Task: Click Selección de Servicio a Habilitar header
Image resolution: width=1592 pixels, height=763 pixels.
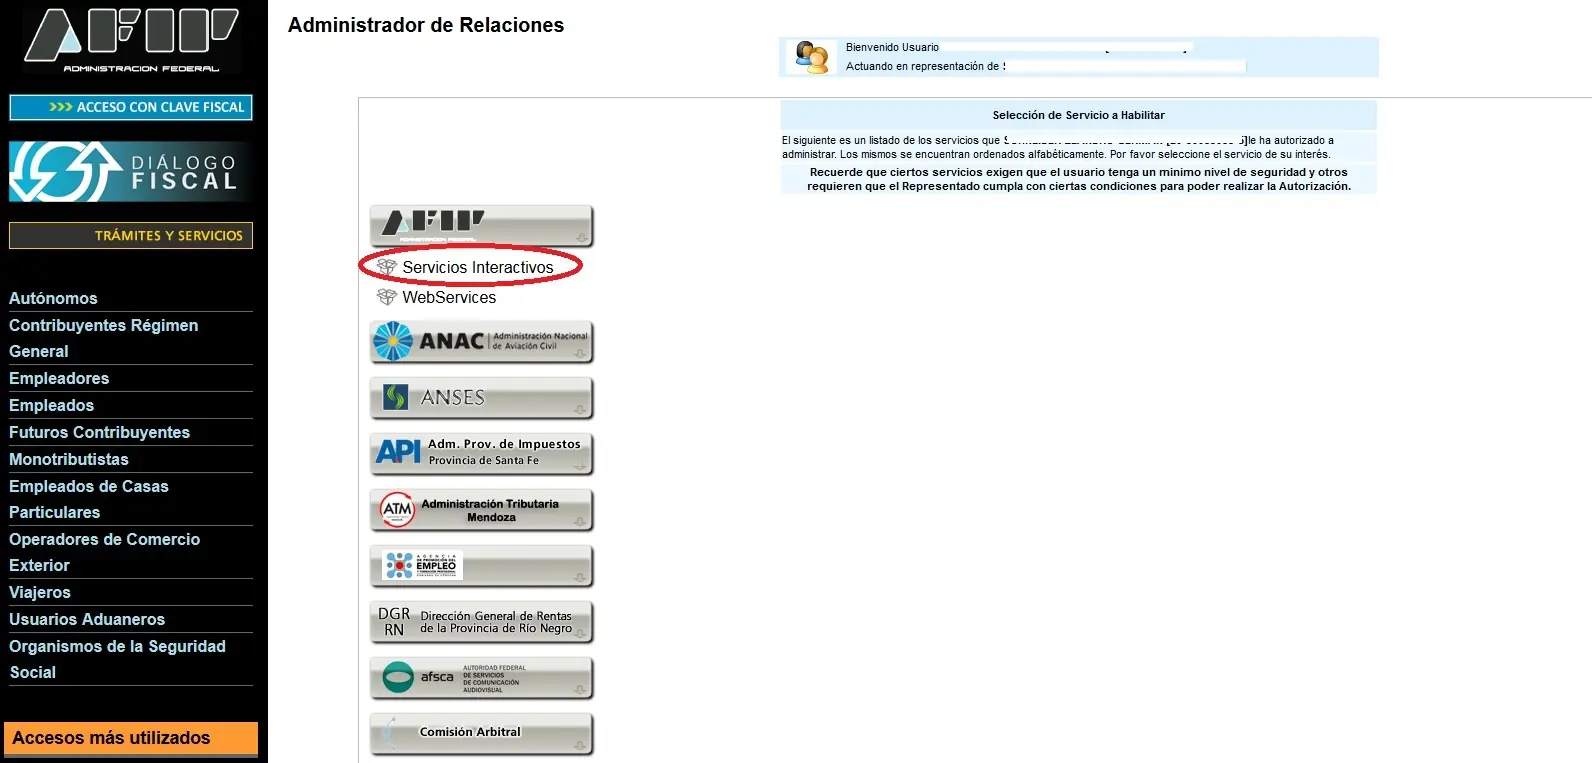Action: point(1078,115)
